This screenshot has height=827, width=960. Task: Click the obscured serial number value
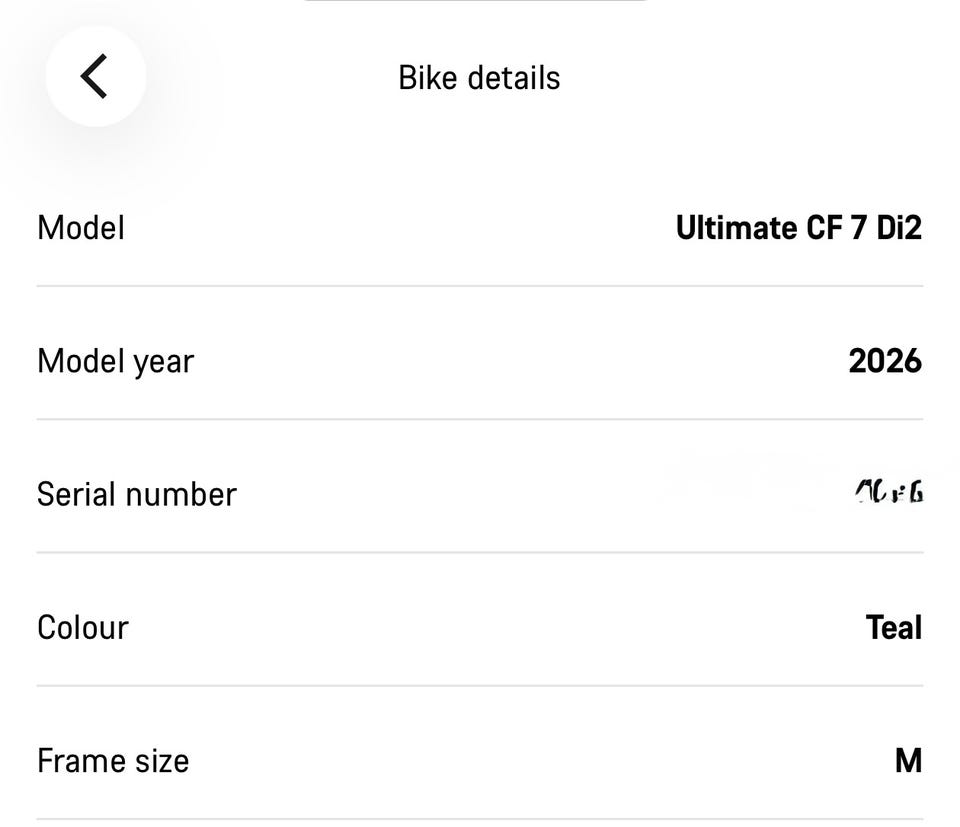coord(888,492)
